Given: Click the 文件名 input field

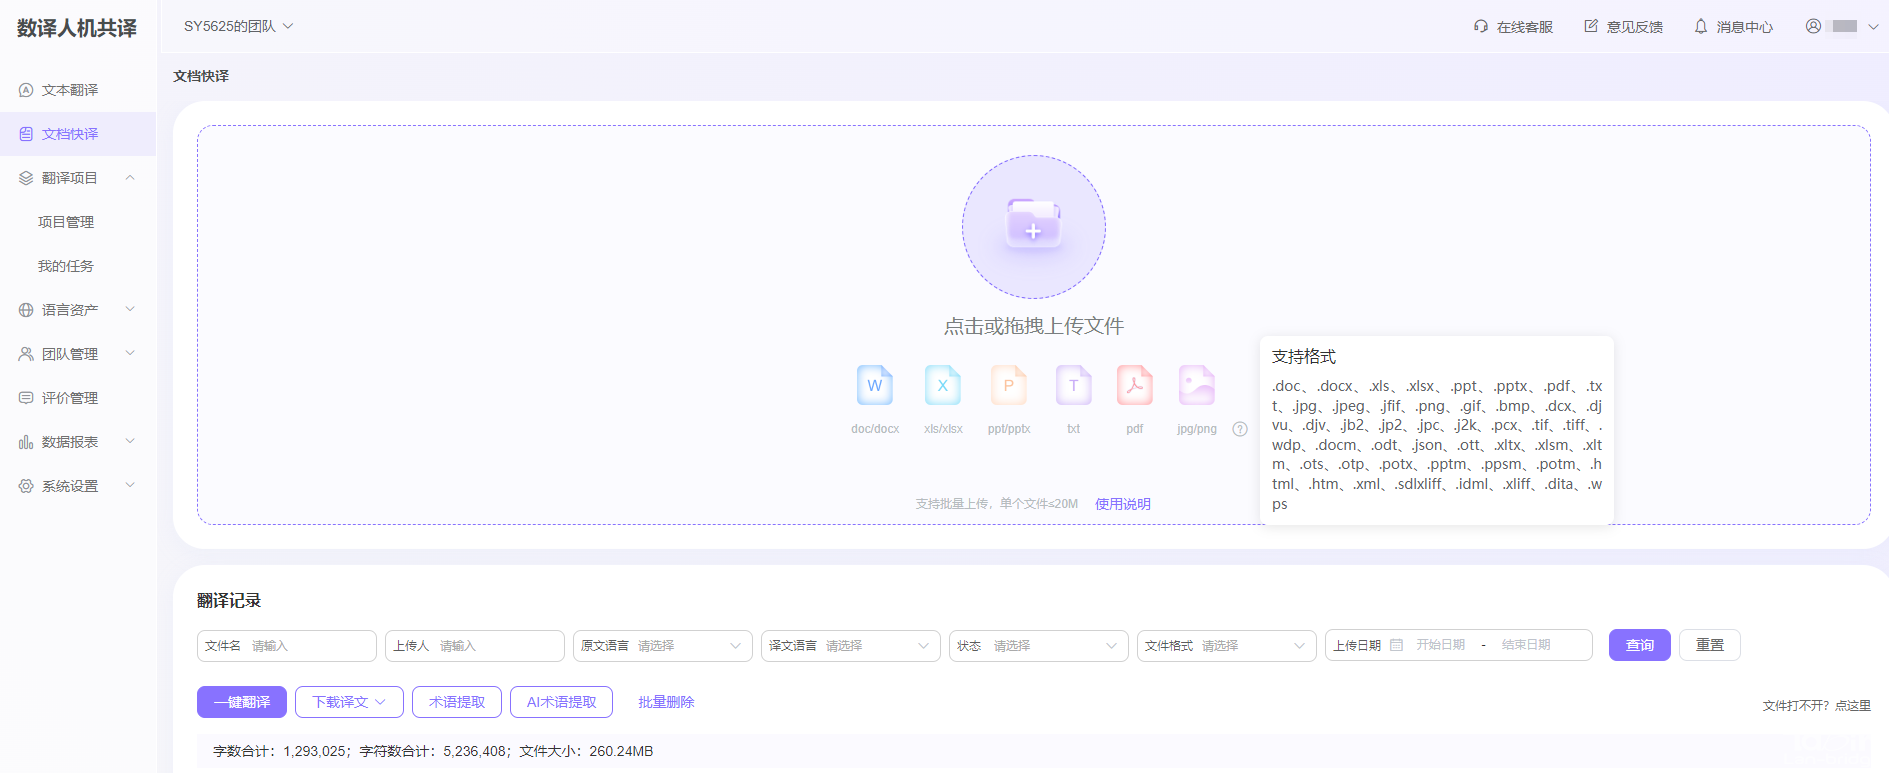Looking at the screenshot, I should 308,646.
